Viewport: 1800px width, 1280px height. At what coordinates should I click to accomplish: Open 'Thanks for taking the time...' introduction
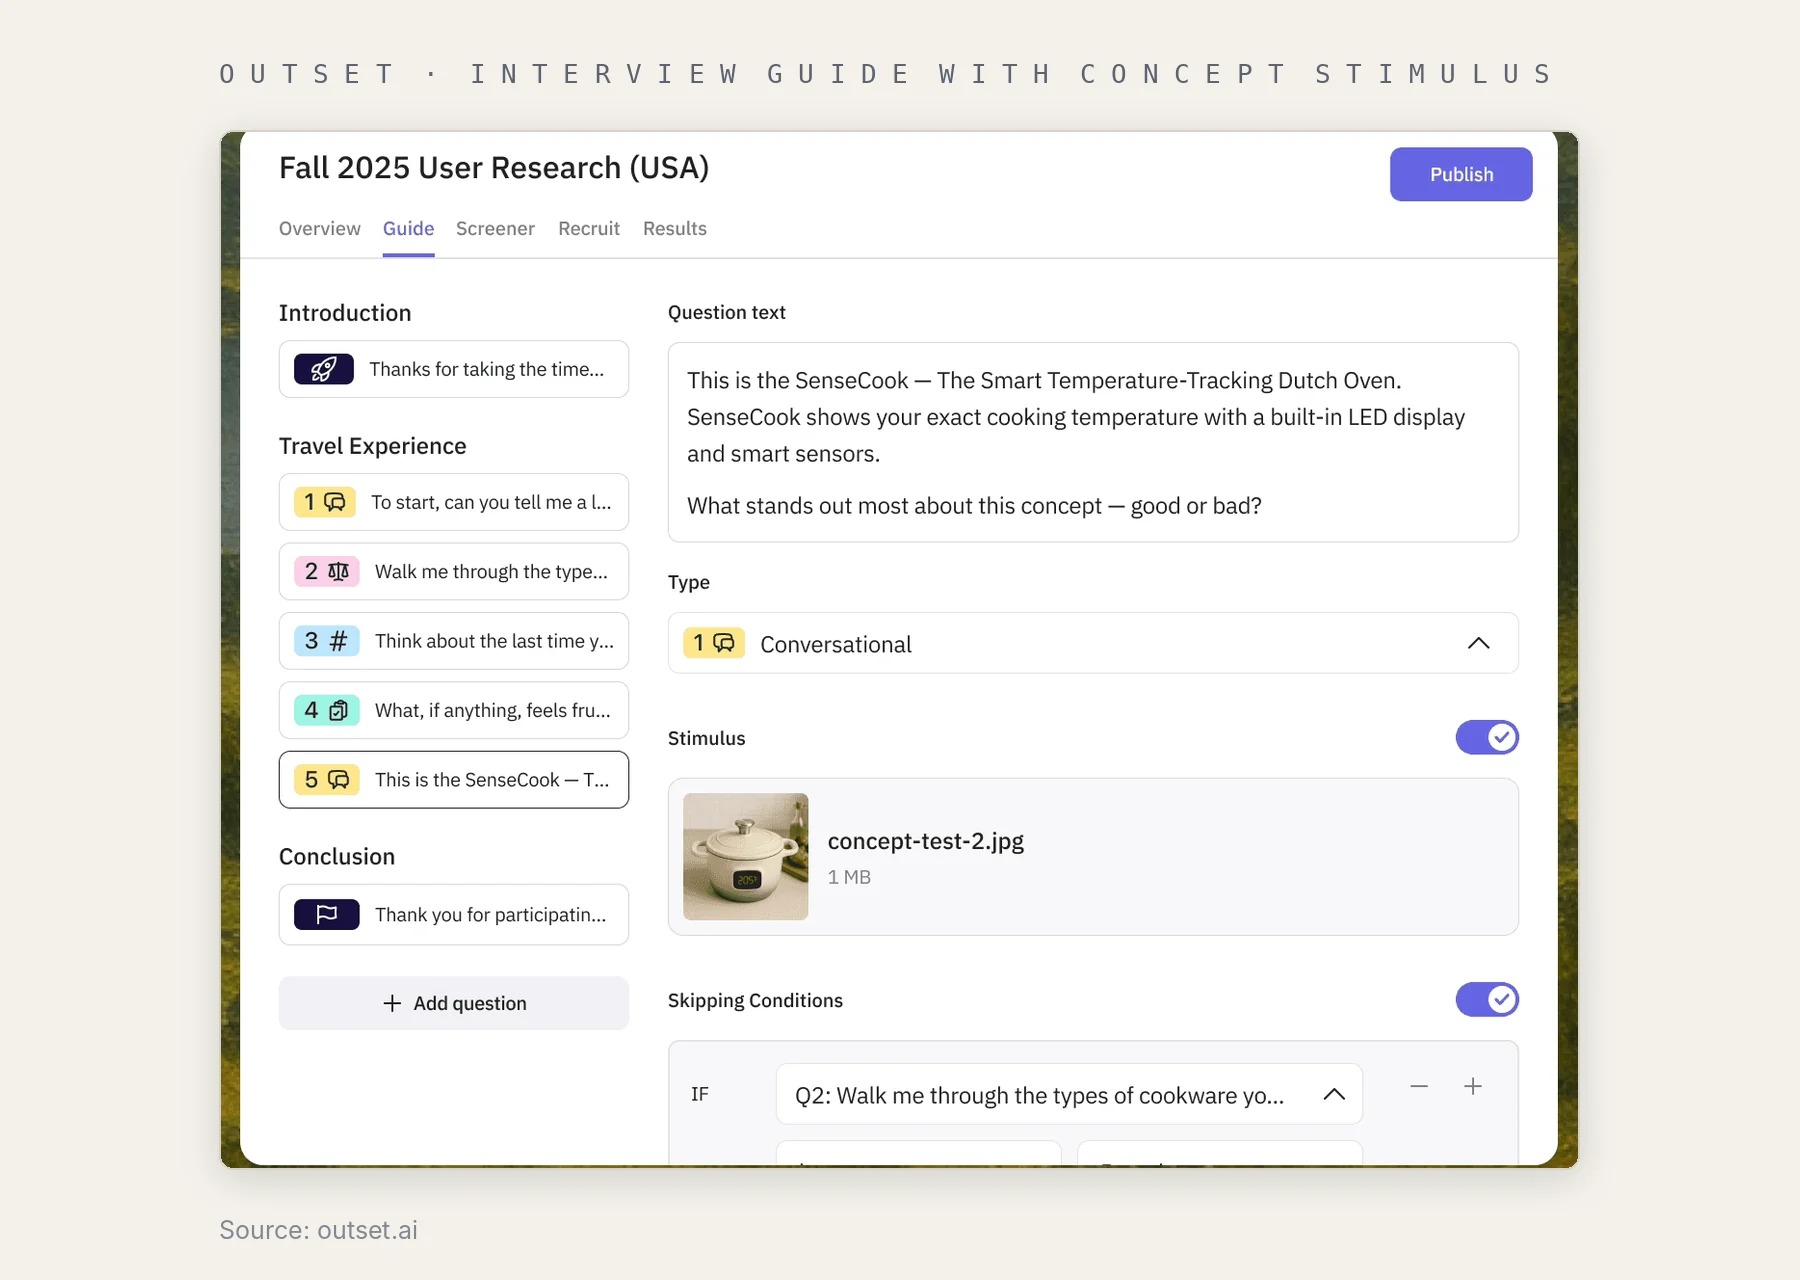click(454, 369)
